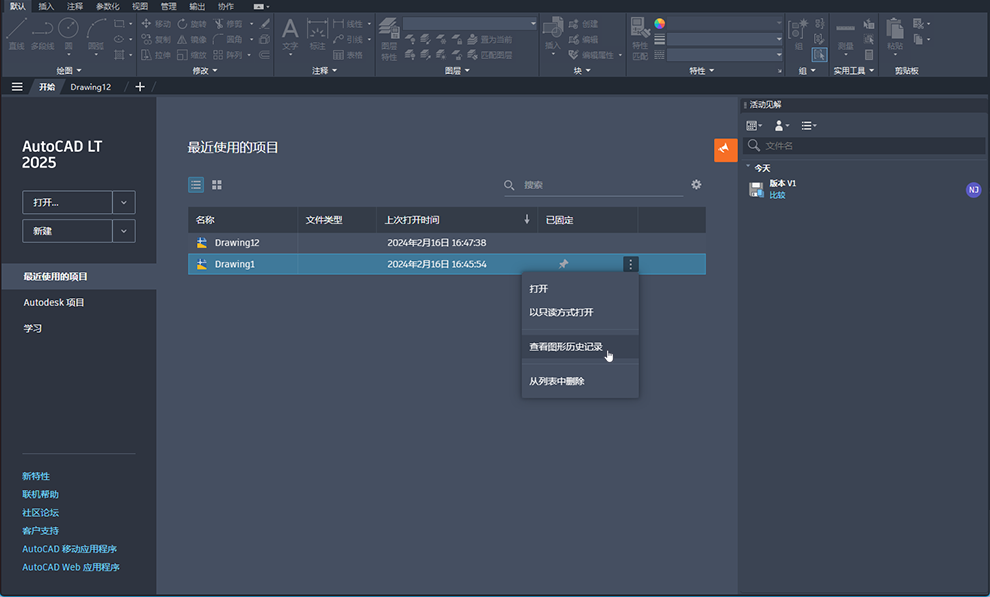
Task: Switch recent files to grid view
Action: pos(217,184)
